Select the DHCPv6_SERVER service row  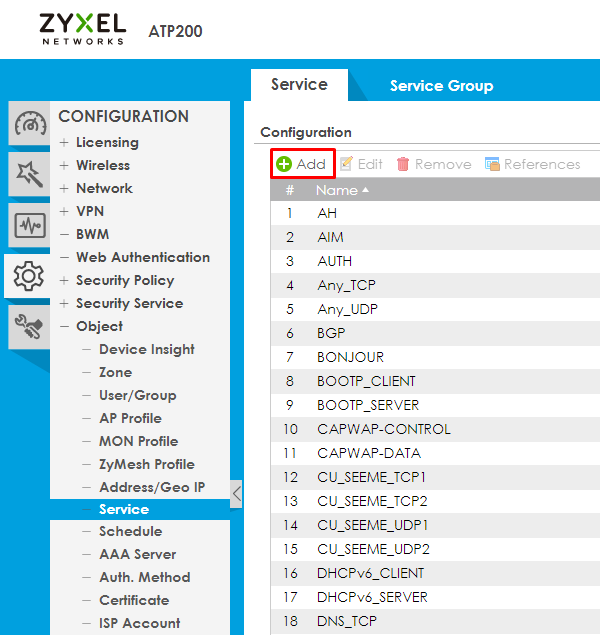pos(435,597)
